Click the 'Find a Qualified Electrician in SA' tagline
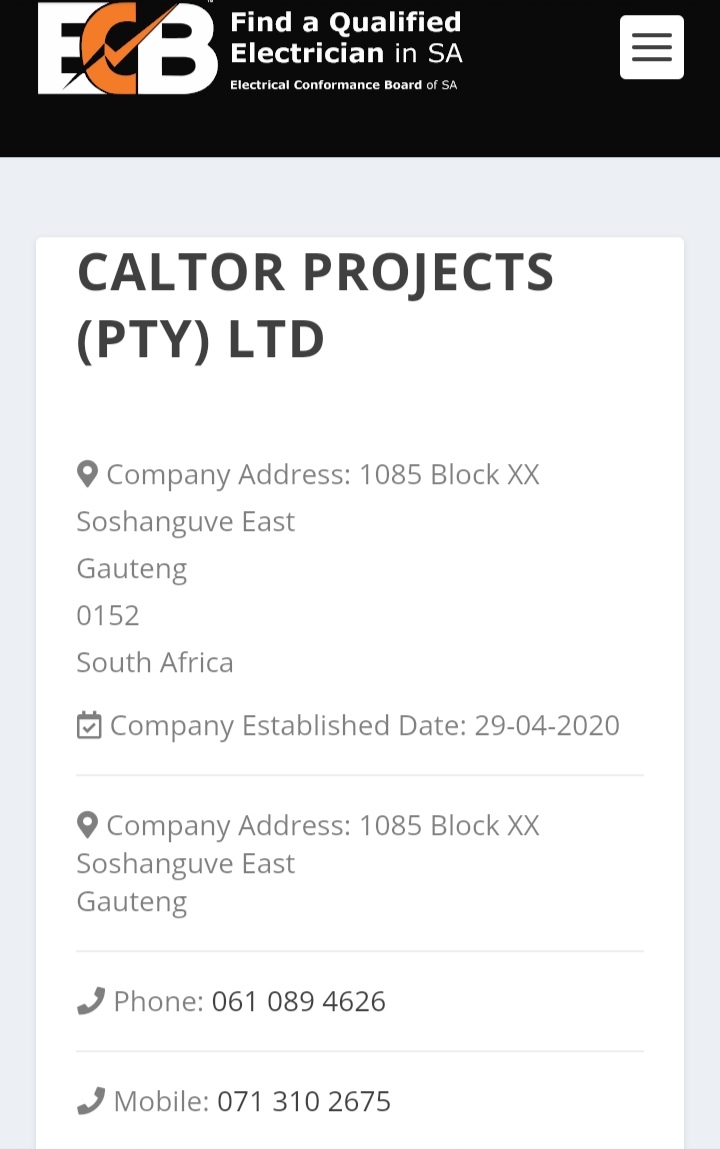The width and height of the screenshot is (720, 1149). pyautogui.click(x=346, y=37)
